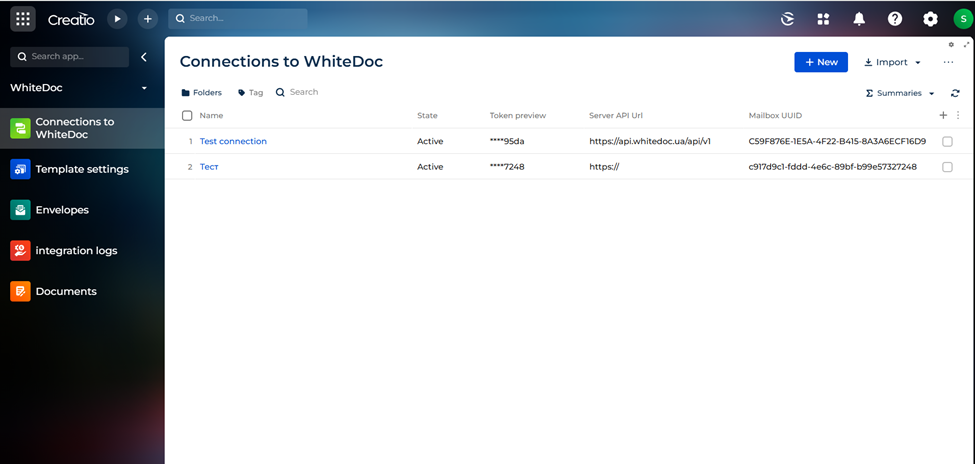Open system settings gear icon
The height and width of the screenshot is (464, 975).
point(930,19)
